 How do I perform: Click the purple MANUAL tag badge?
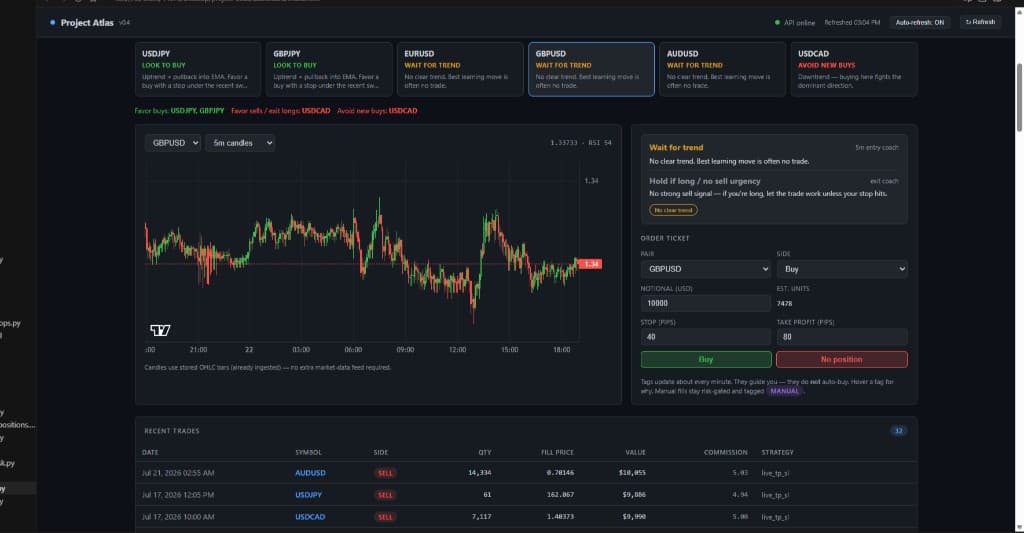tap(784, 391)
